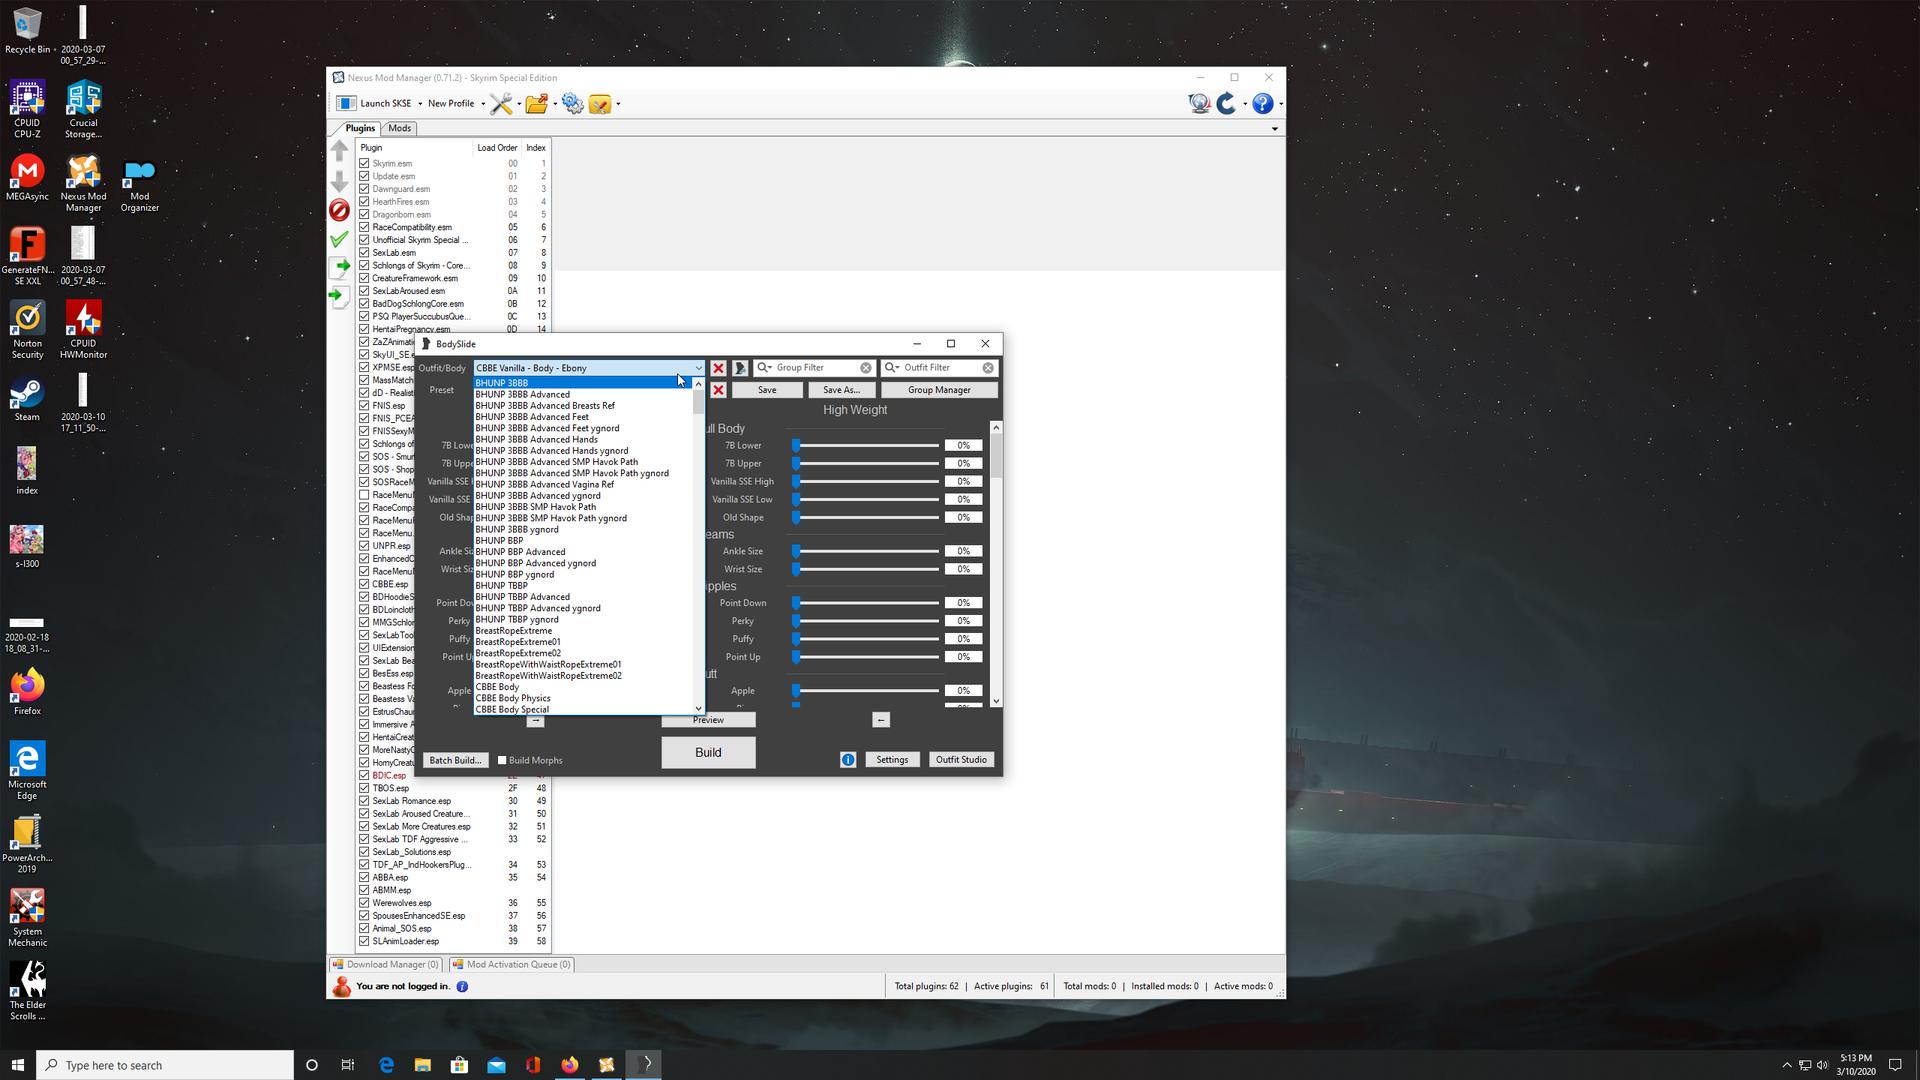Click the Group Filter search field

click(816, 368)
